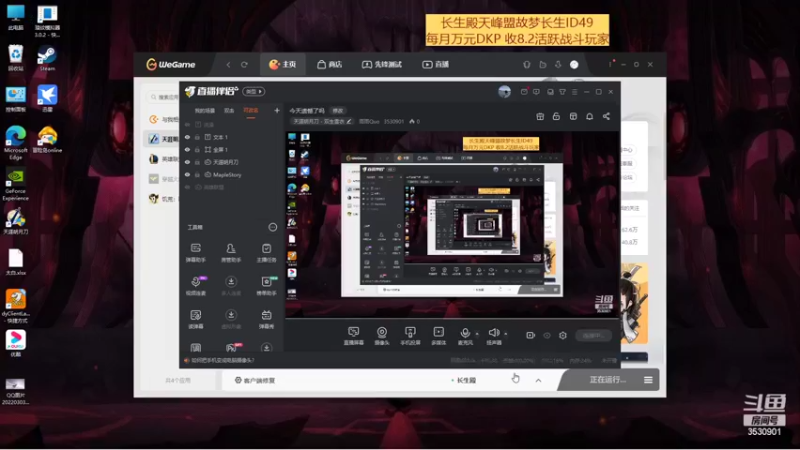Click the 修改 button next to stream title
This screenshot has width=800, height=450.
338,111
